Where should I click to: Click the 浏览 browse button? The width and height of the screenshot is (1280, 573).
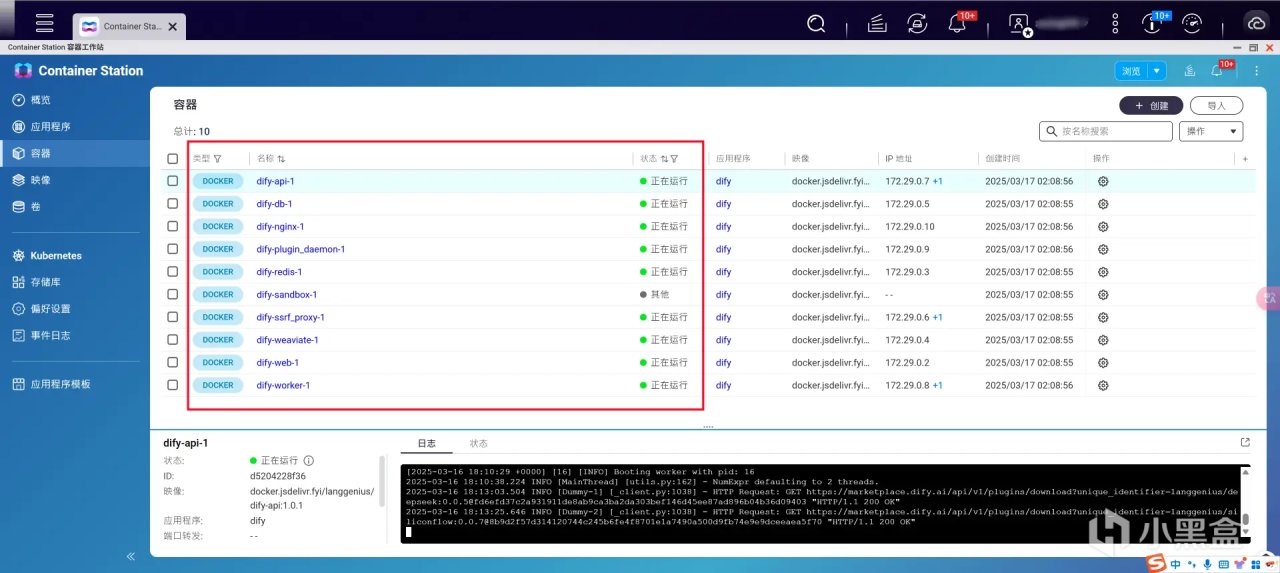(x=1131, y=71)
